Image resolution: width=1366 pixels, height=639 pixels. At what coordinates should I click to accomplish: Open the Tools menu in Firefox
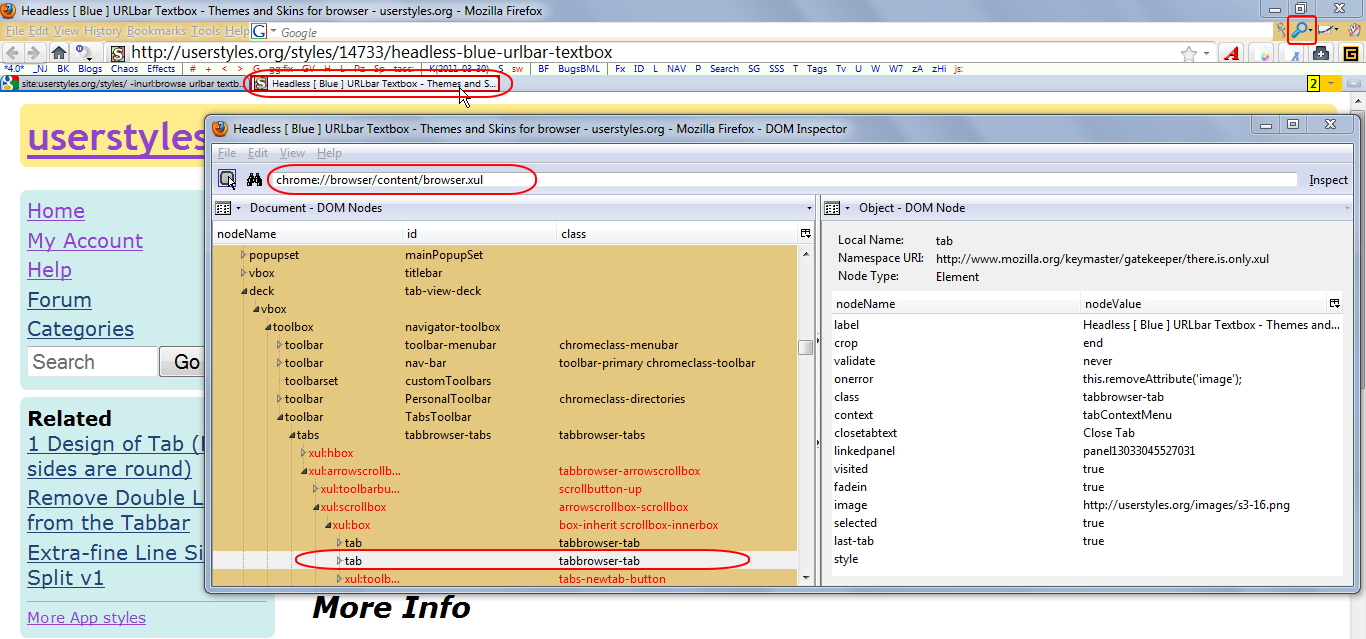tap(206, 31)
